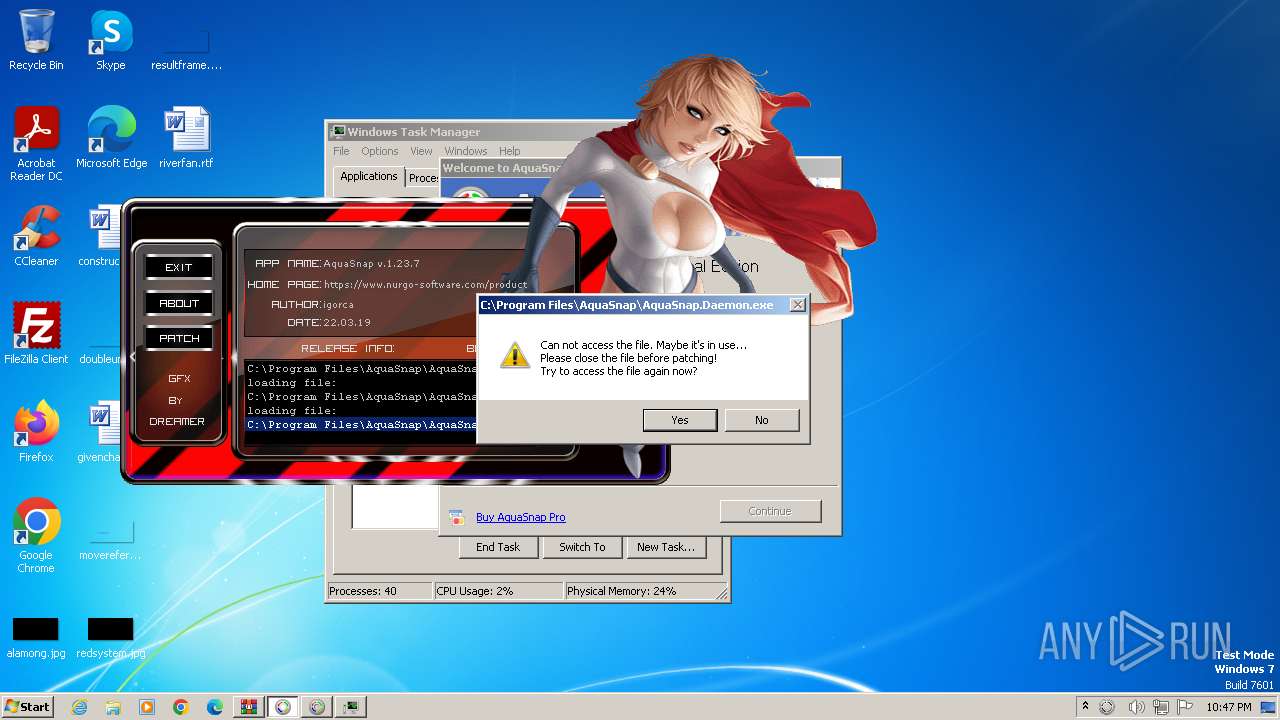Select the moverefer desktop file
Image resolution: width=1280 pixels, height=720 pixels.
(110, 540)
